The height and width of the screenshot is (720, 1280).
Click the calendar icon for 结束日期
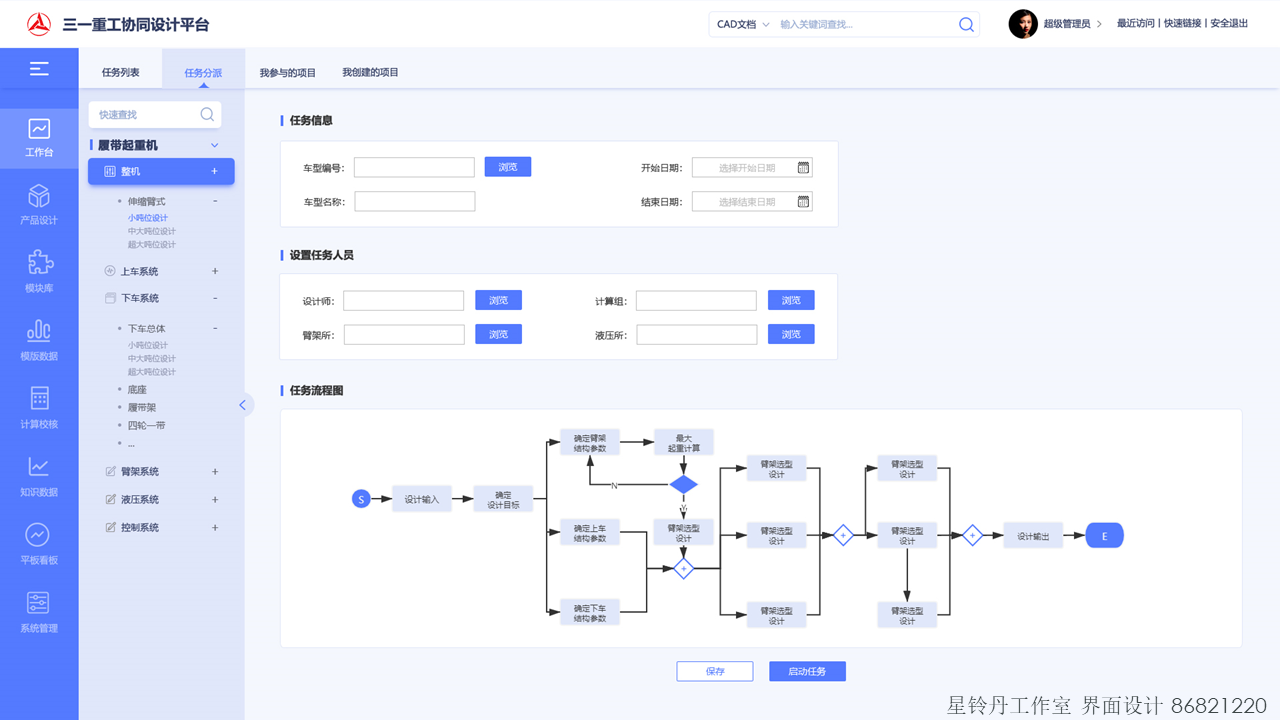(x=803, y=202)
